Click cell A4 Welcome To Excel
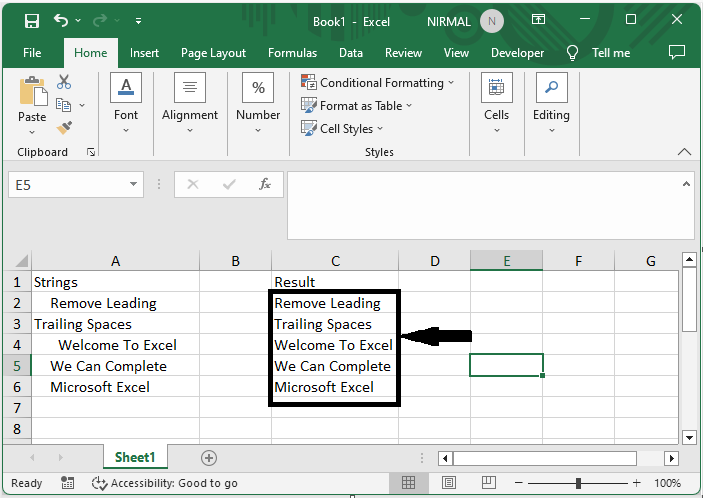703x498 pixels. click(x=115, y=345)
